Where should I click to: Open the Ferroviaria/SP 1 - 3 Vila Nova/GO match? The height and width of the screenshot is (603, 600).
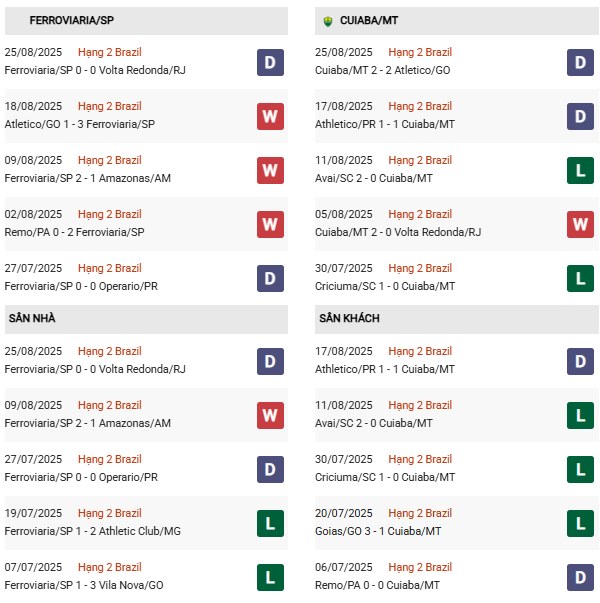85,585
